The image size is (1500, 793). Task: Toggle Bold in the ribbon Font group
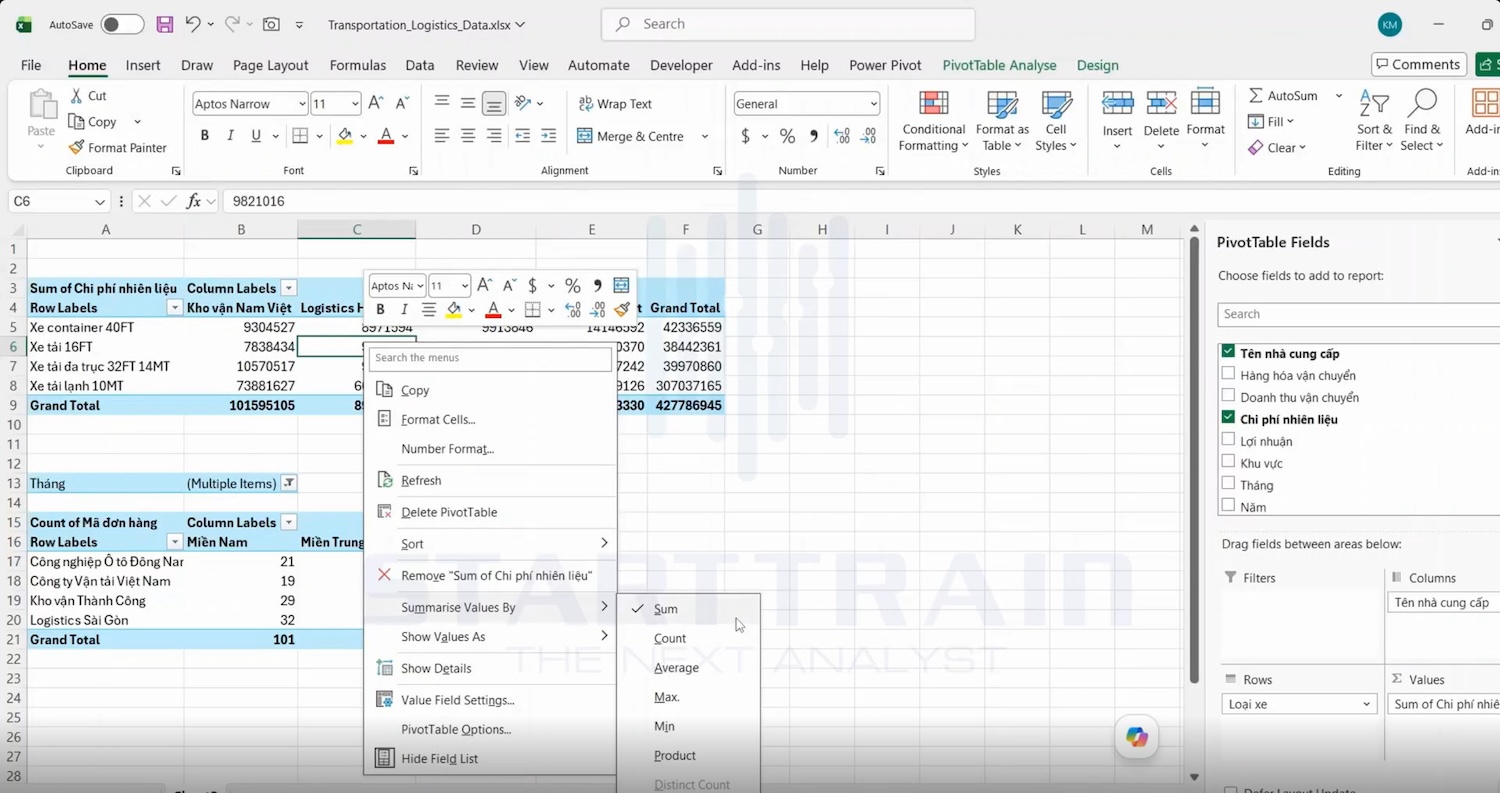(205, 136)
